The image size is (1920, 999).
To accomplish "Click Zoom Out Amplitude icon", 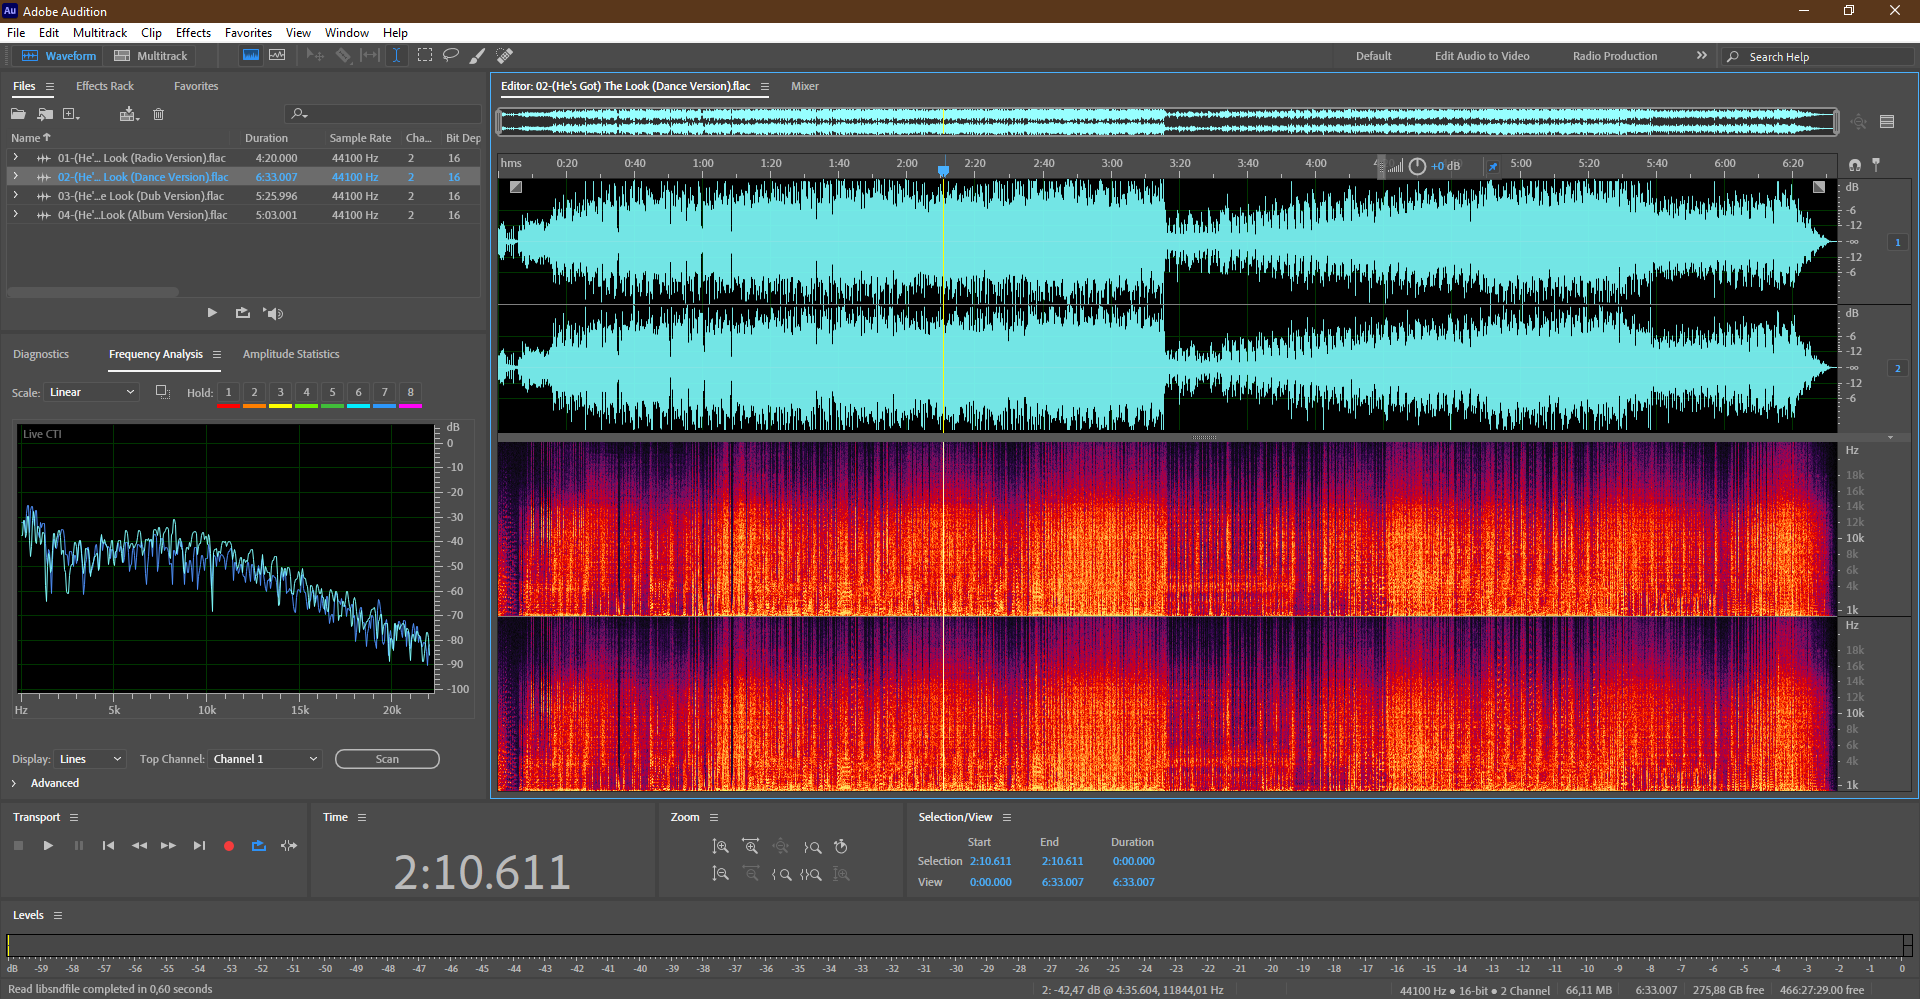I will [720, 874].
